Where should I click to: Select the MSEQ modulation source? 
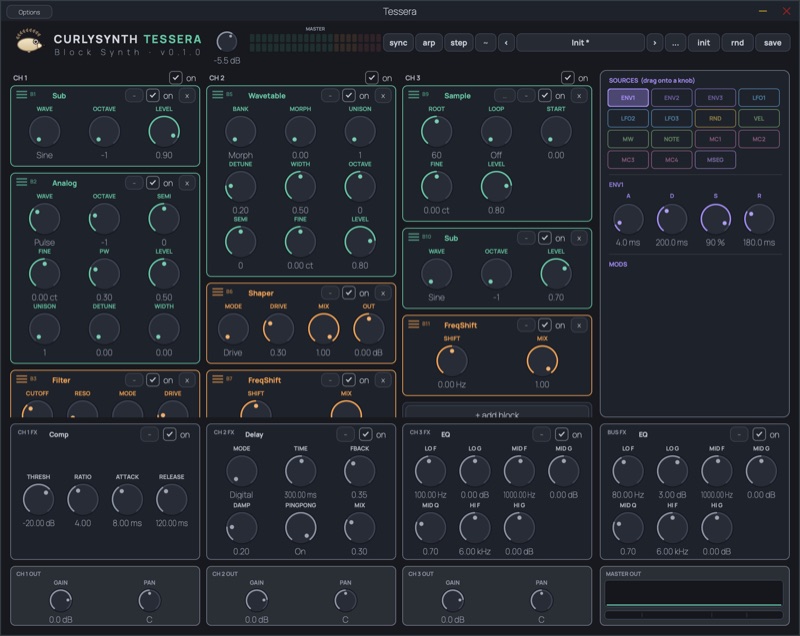click(x=715, y=160)
